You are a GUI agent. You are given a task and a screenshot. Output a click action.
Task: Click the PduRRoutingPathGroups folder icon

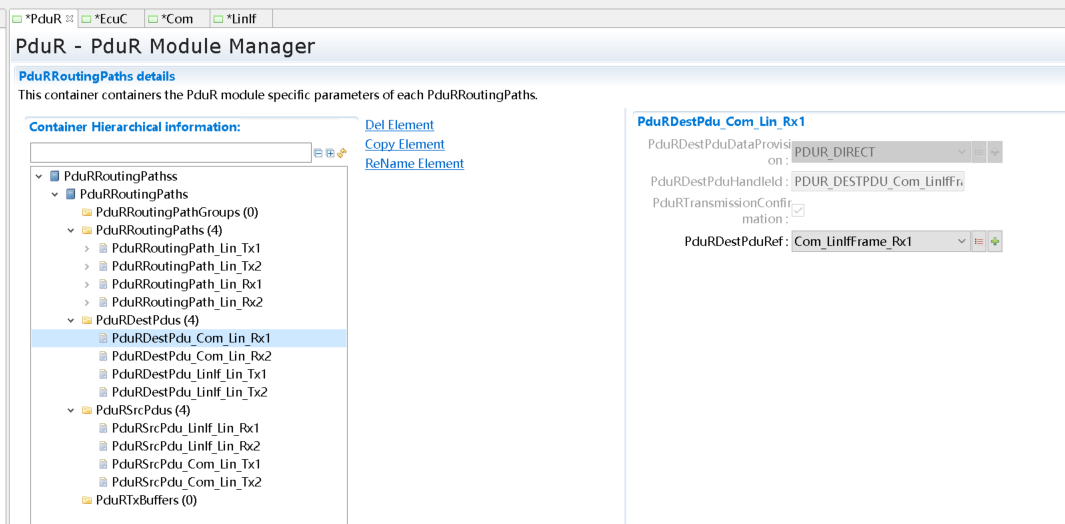click(87, 212)
